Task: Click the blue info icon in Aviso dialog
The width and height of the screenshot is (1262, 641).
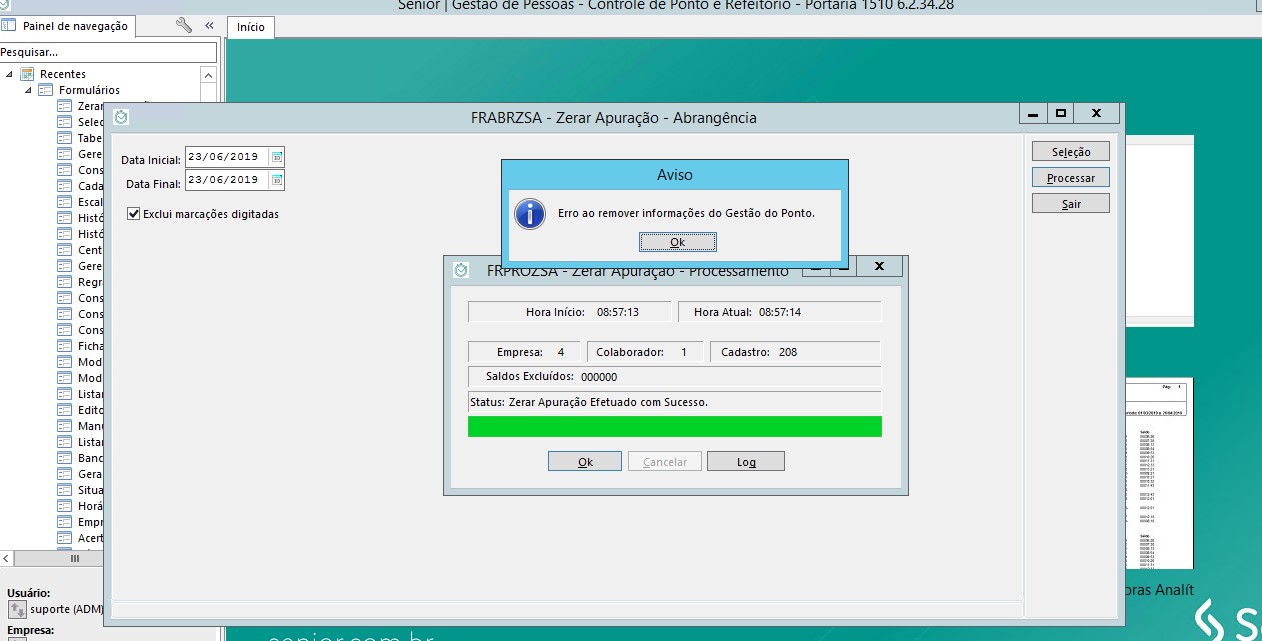Action: (529, 213)
